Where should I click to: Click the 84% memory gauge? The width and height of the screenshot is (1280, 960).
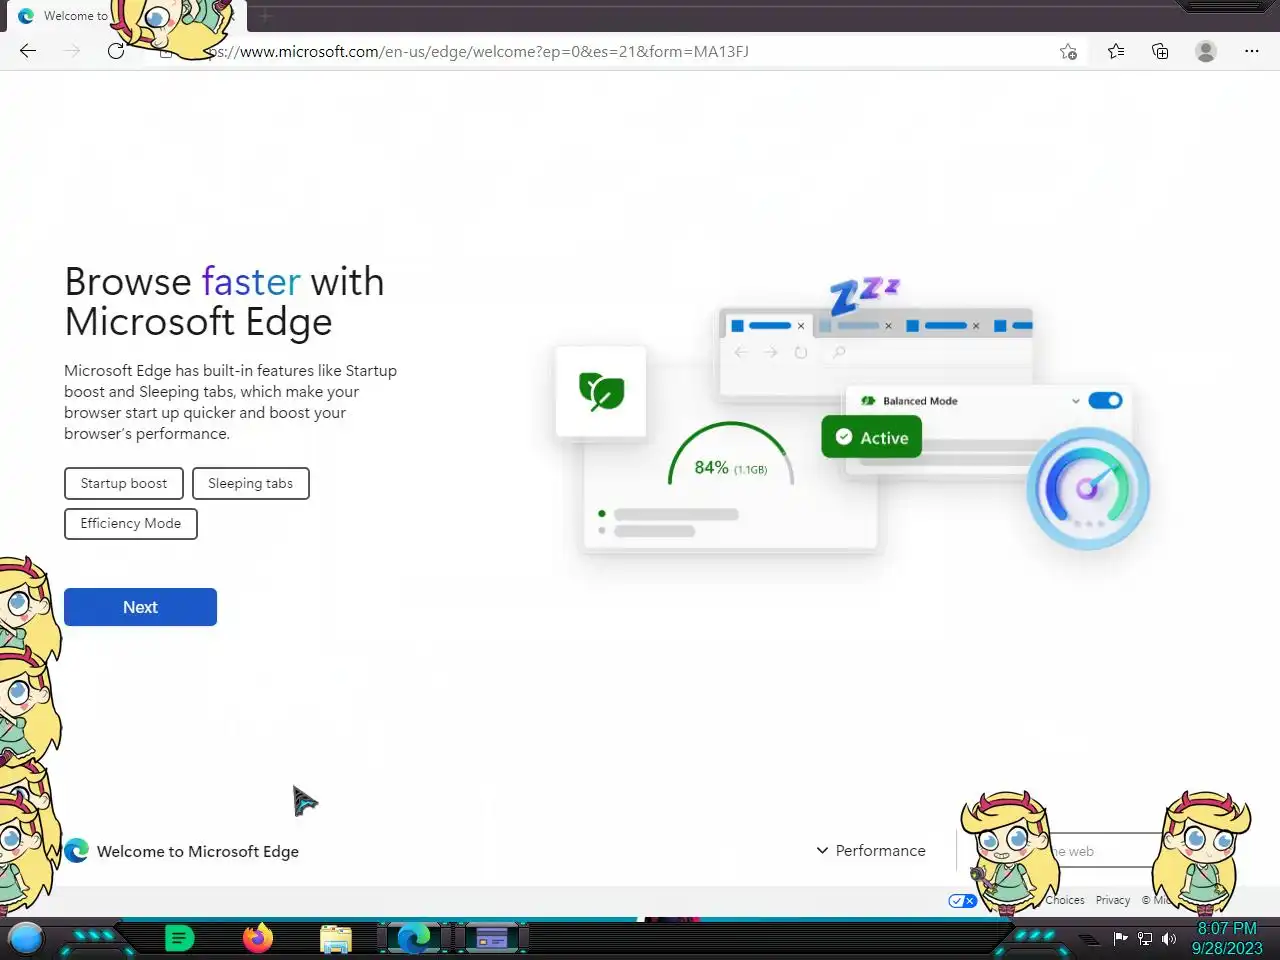(730, 456)
